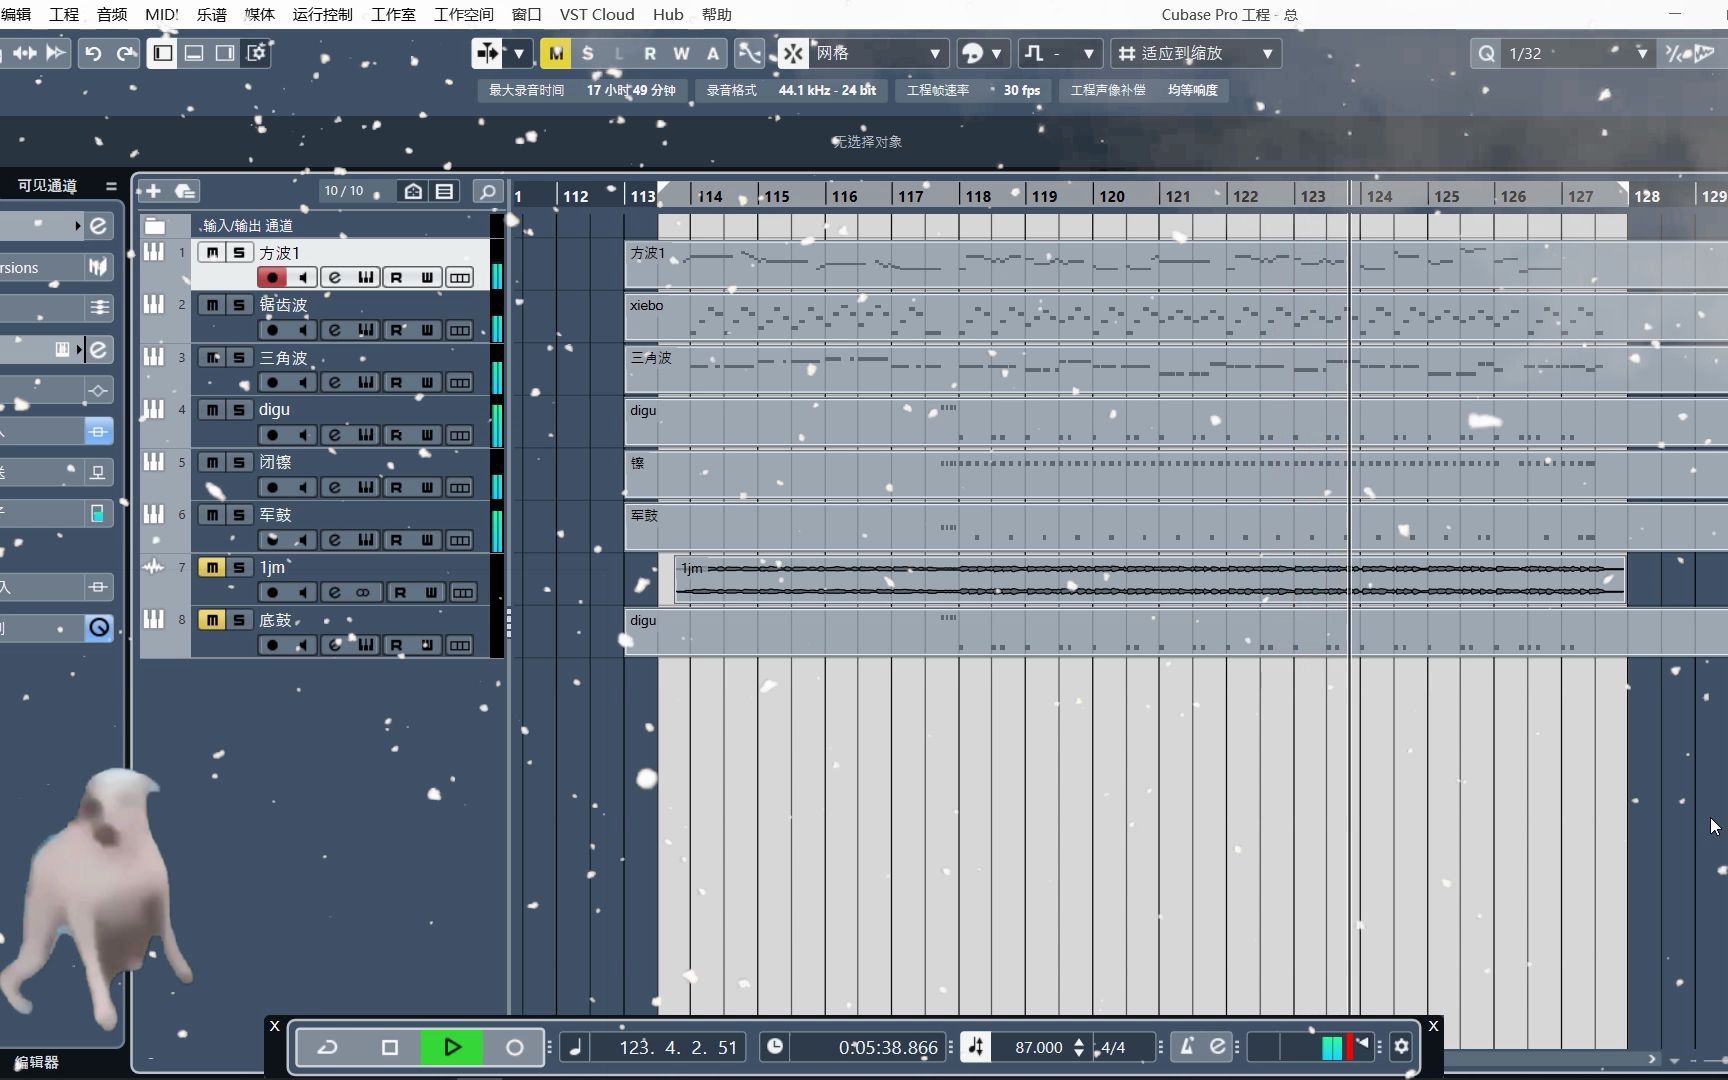Enable write automation on 军鼓 track
The width and height of the screenshot is (1728, 1080).
click(x=428, y=540)
